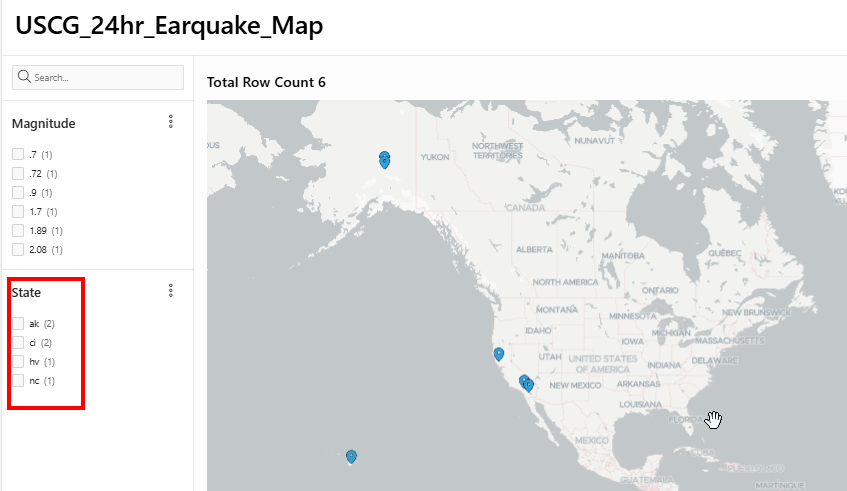Open the State facet actions menu

(x=171, y=291)
